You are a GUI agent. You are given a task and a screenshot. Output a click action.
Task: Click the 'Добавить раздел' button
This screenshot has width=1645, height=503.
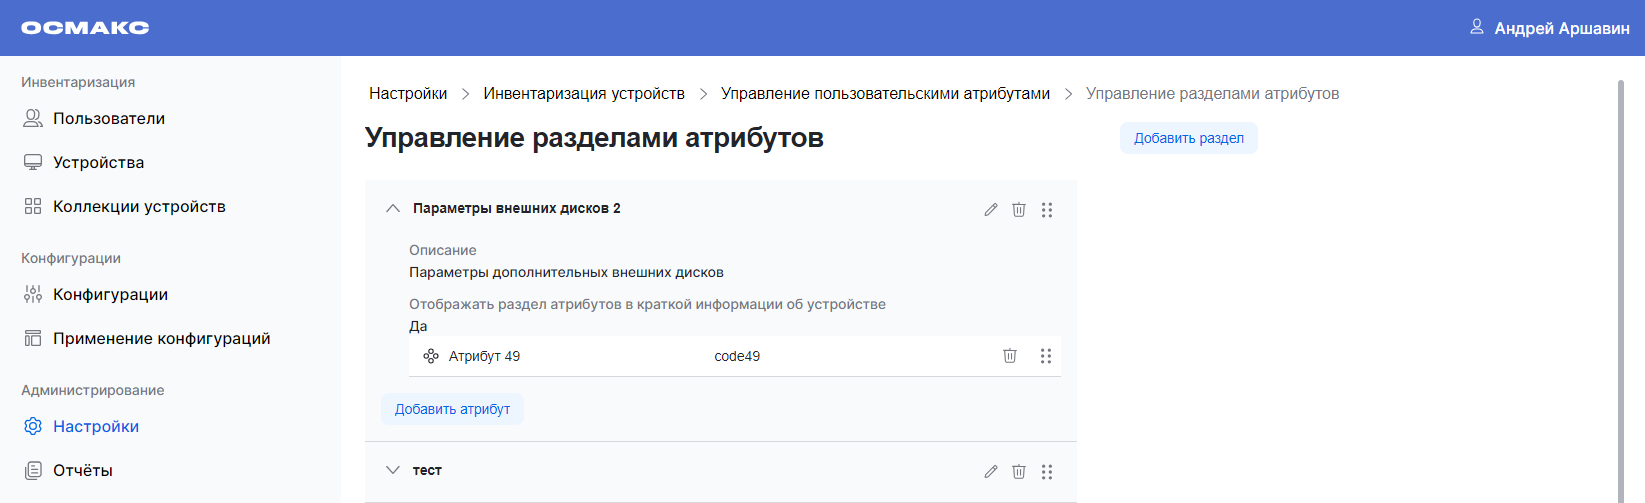pos(1188,139)
